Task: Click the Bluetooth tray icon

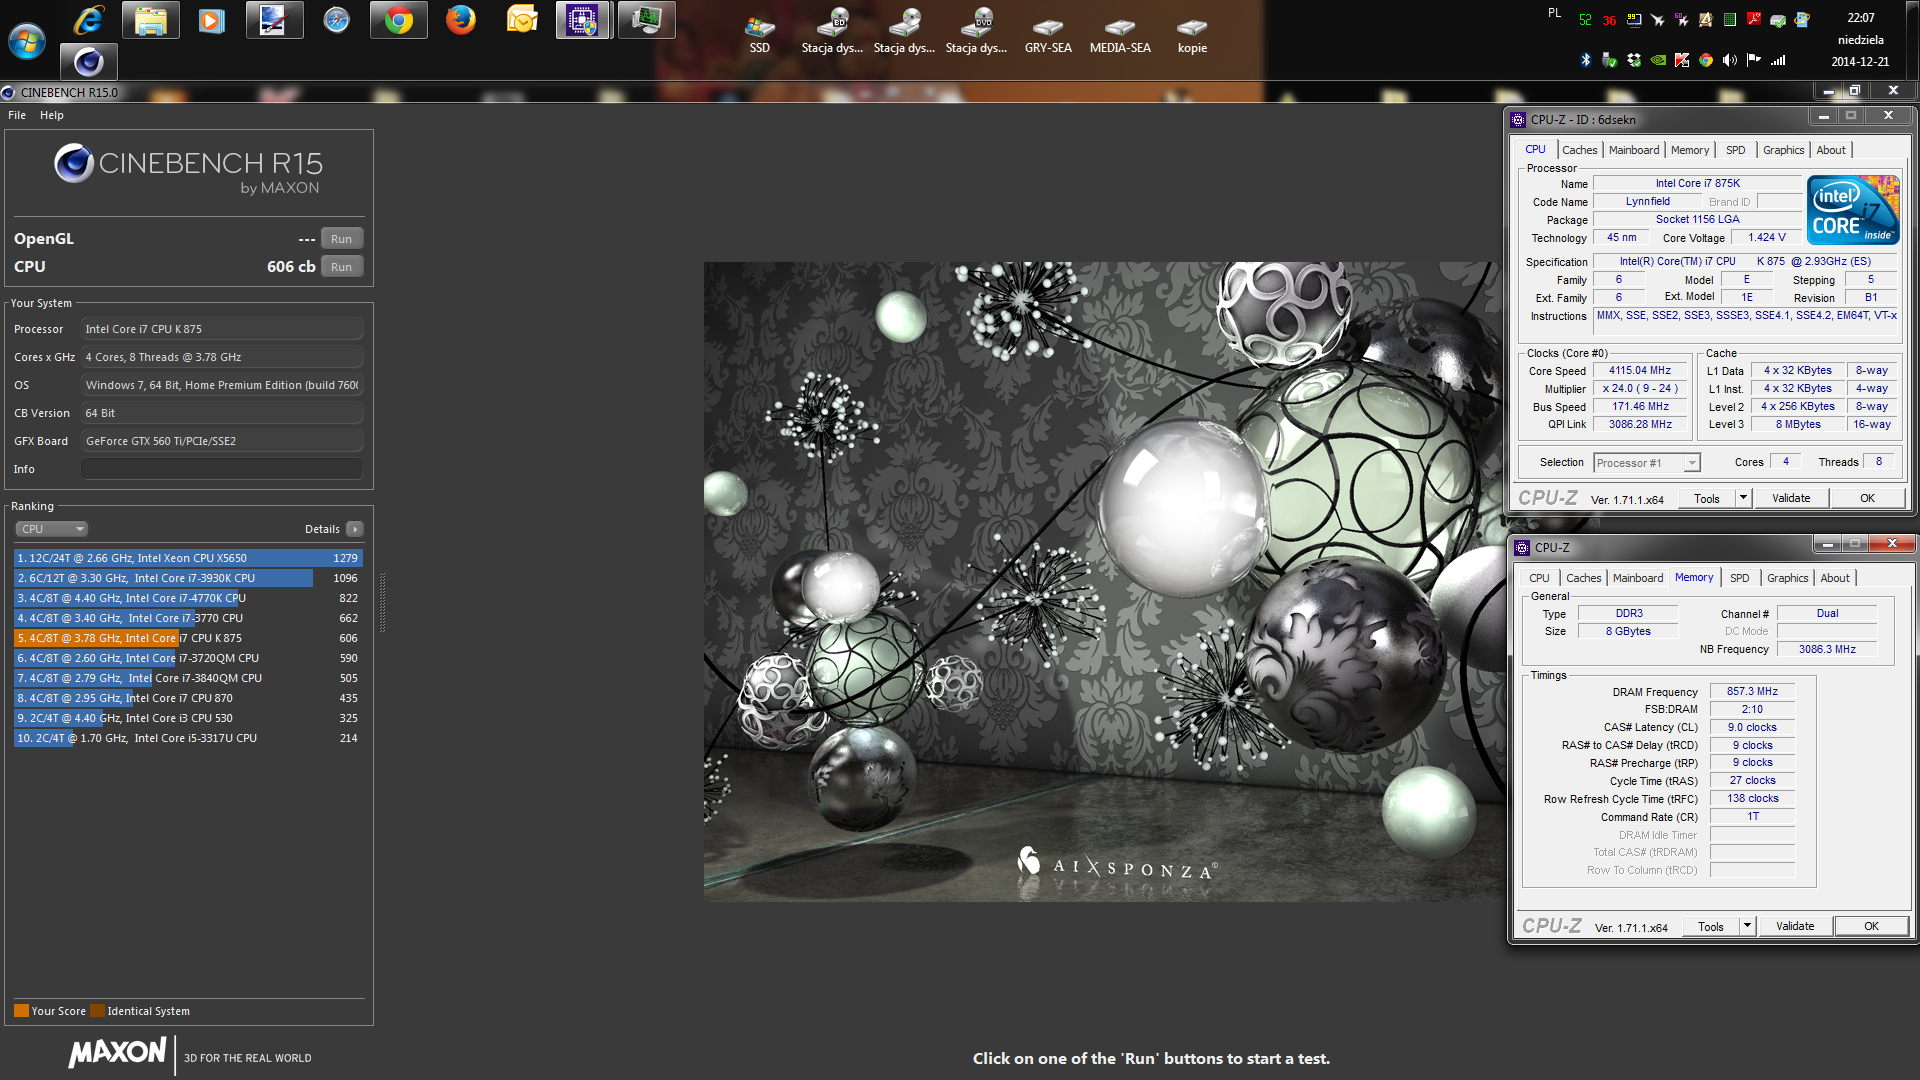Action: 1585,60
